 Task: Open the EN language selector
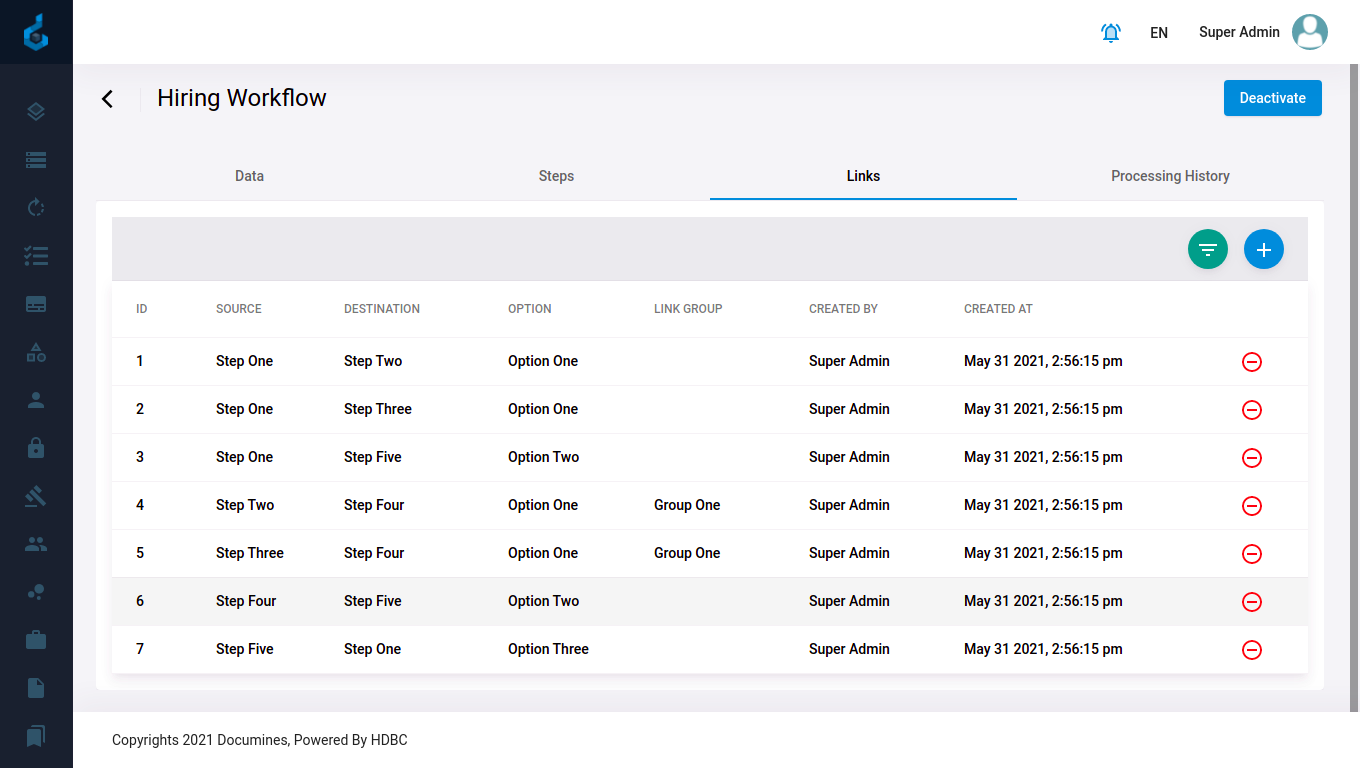tap(1158, 33)
